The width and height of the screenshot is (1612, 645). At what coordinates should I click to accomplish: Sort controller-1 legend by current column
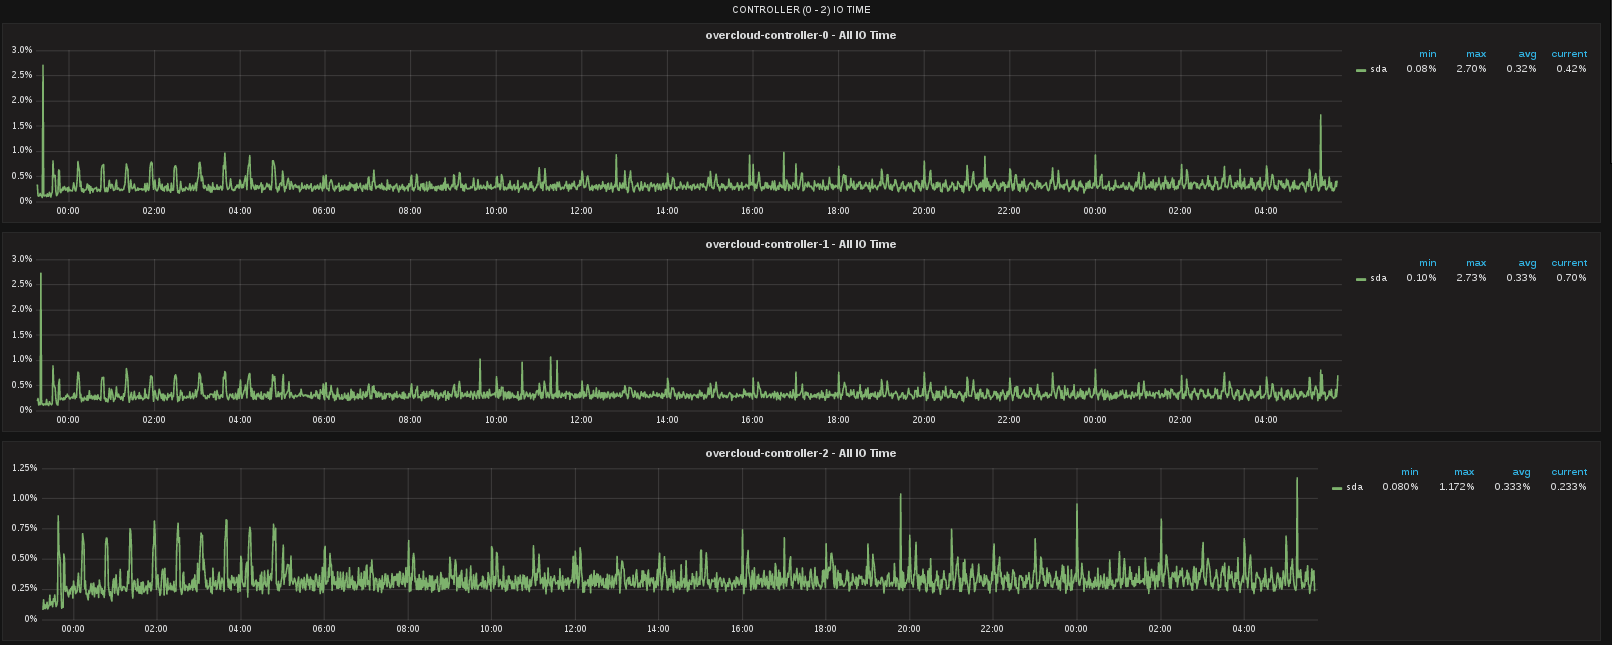[x=1569, y=263]
